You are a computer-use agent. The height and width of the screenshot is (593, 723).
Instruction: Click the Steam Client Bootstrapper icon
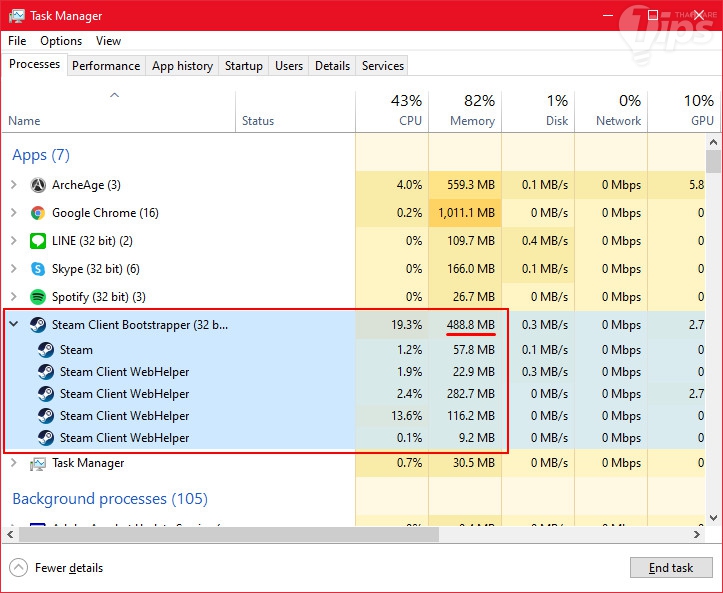pos(38,325)
